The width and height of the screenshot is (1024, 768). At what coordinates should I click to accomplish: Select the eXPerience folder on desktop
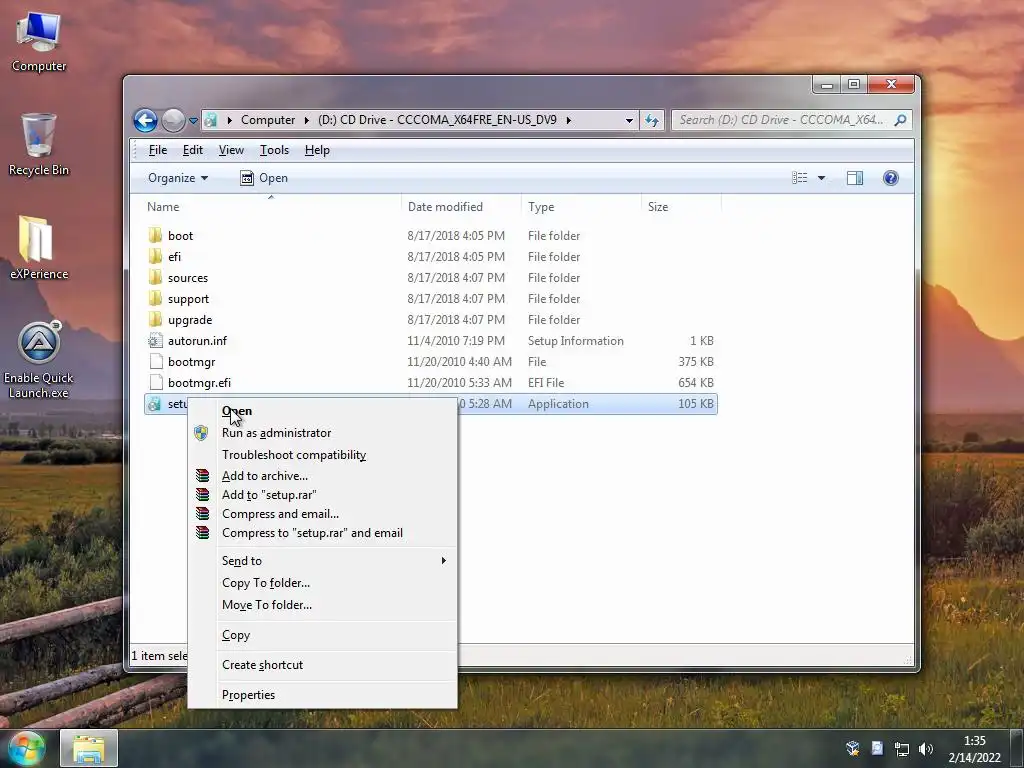pyautogui.click(x=39, y=248)
